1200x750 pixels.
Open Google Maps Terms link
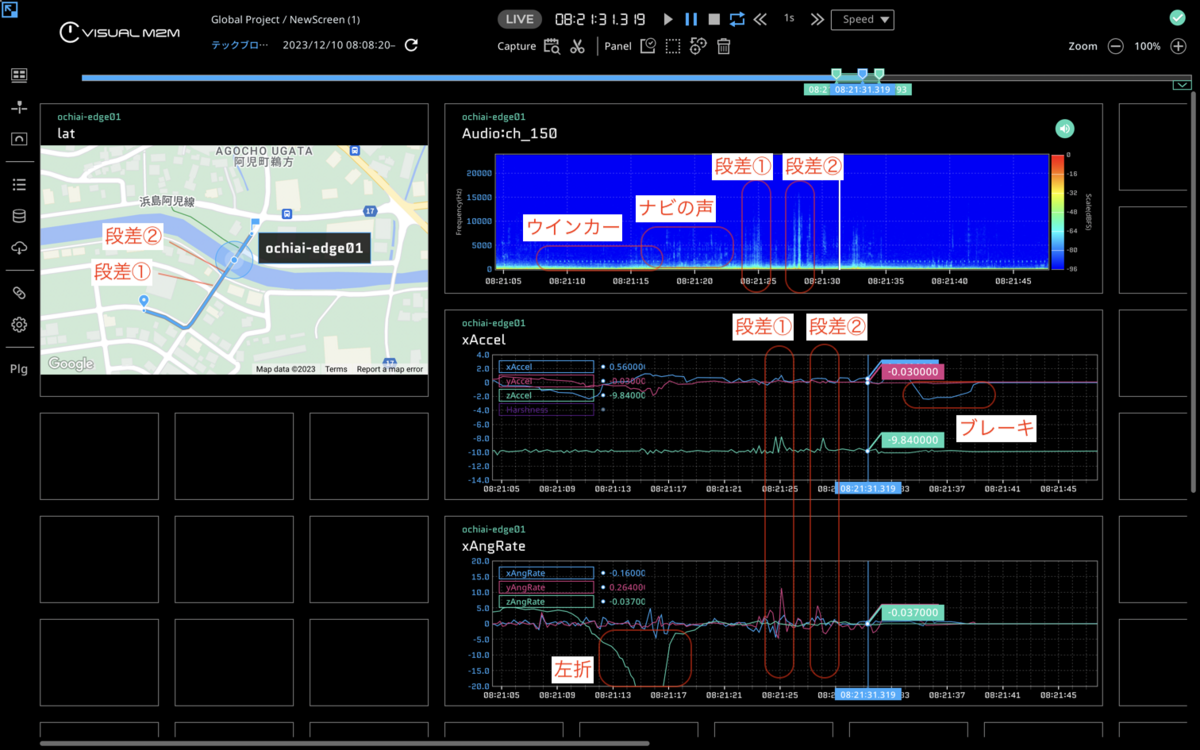[336, 369]
